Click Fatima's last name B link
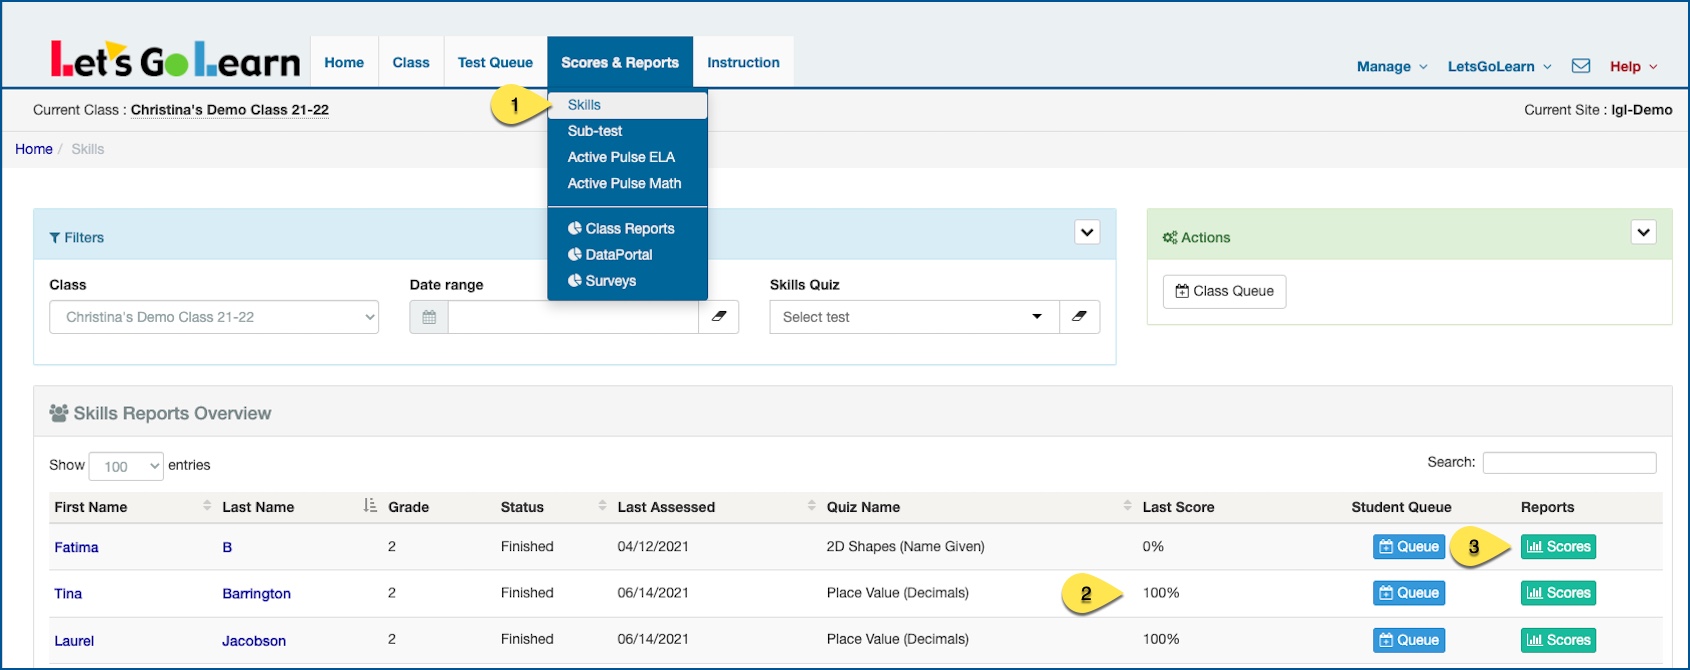This screenshot has height=670, width=1690. pos(227,547)
